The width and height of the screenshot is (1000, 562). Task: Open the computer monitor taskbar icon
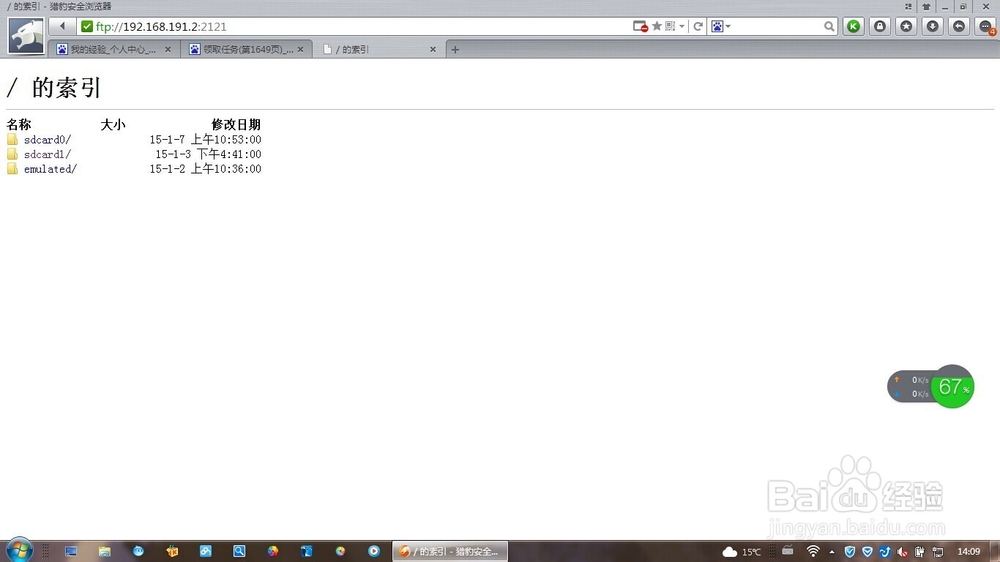pos(71,551)
